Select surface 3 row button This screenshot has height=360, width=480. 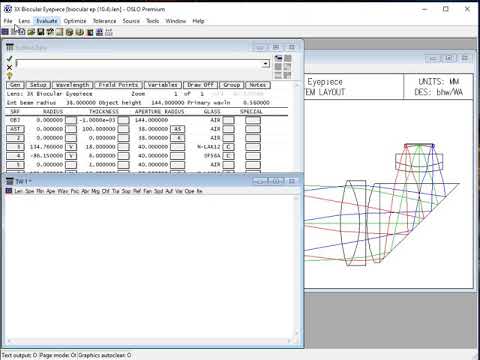[15, 147]
